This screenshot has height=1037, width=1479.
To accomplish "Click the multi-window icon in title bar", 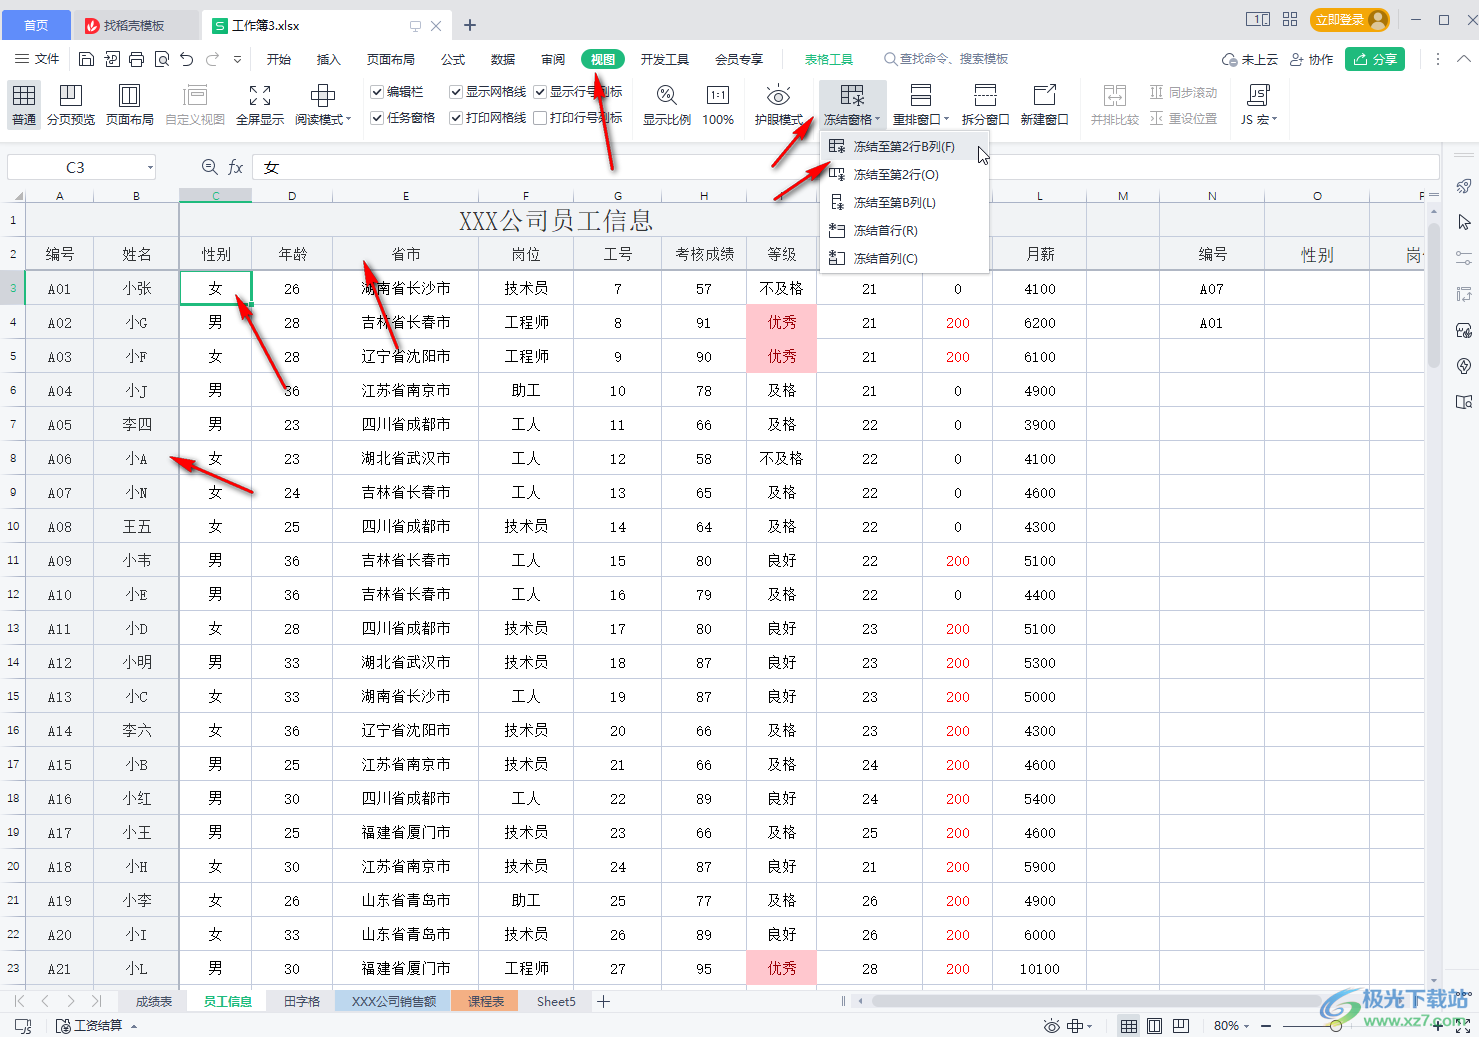I will click(1258, 19).
